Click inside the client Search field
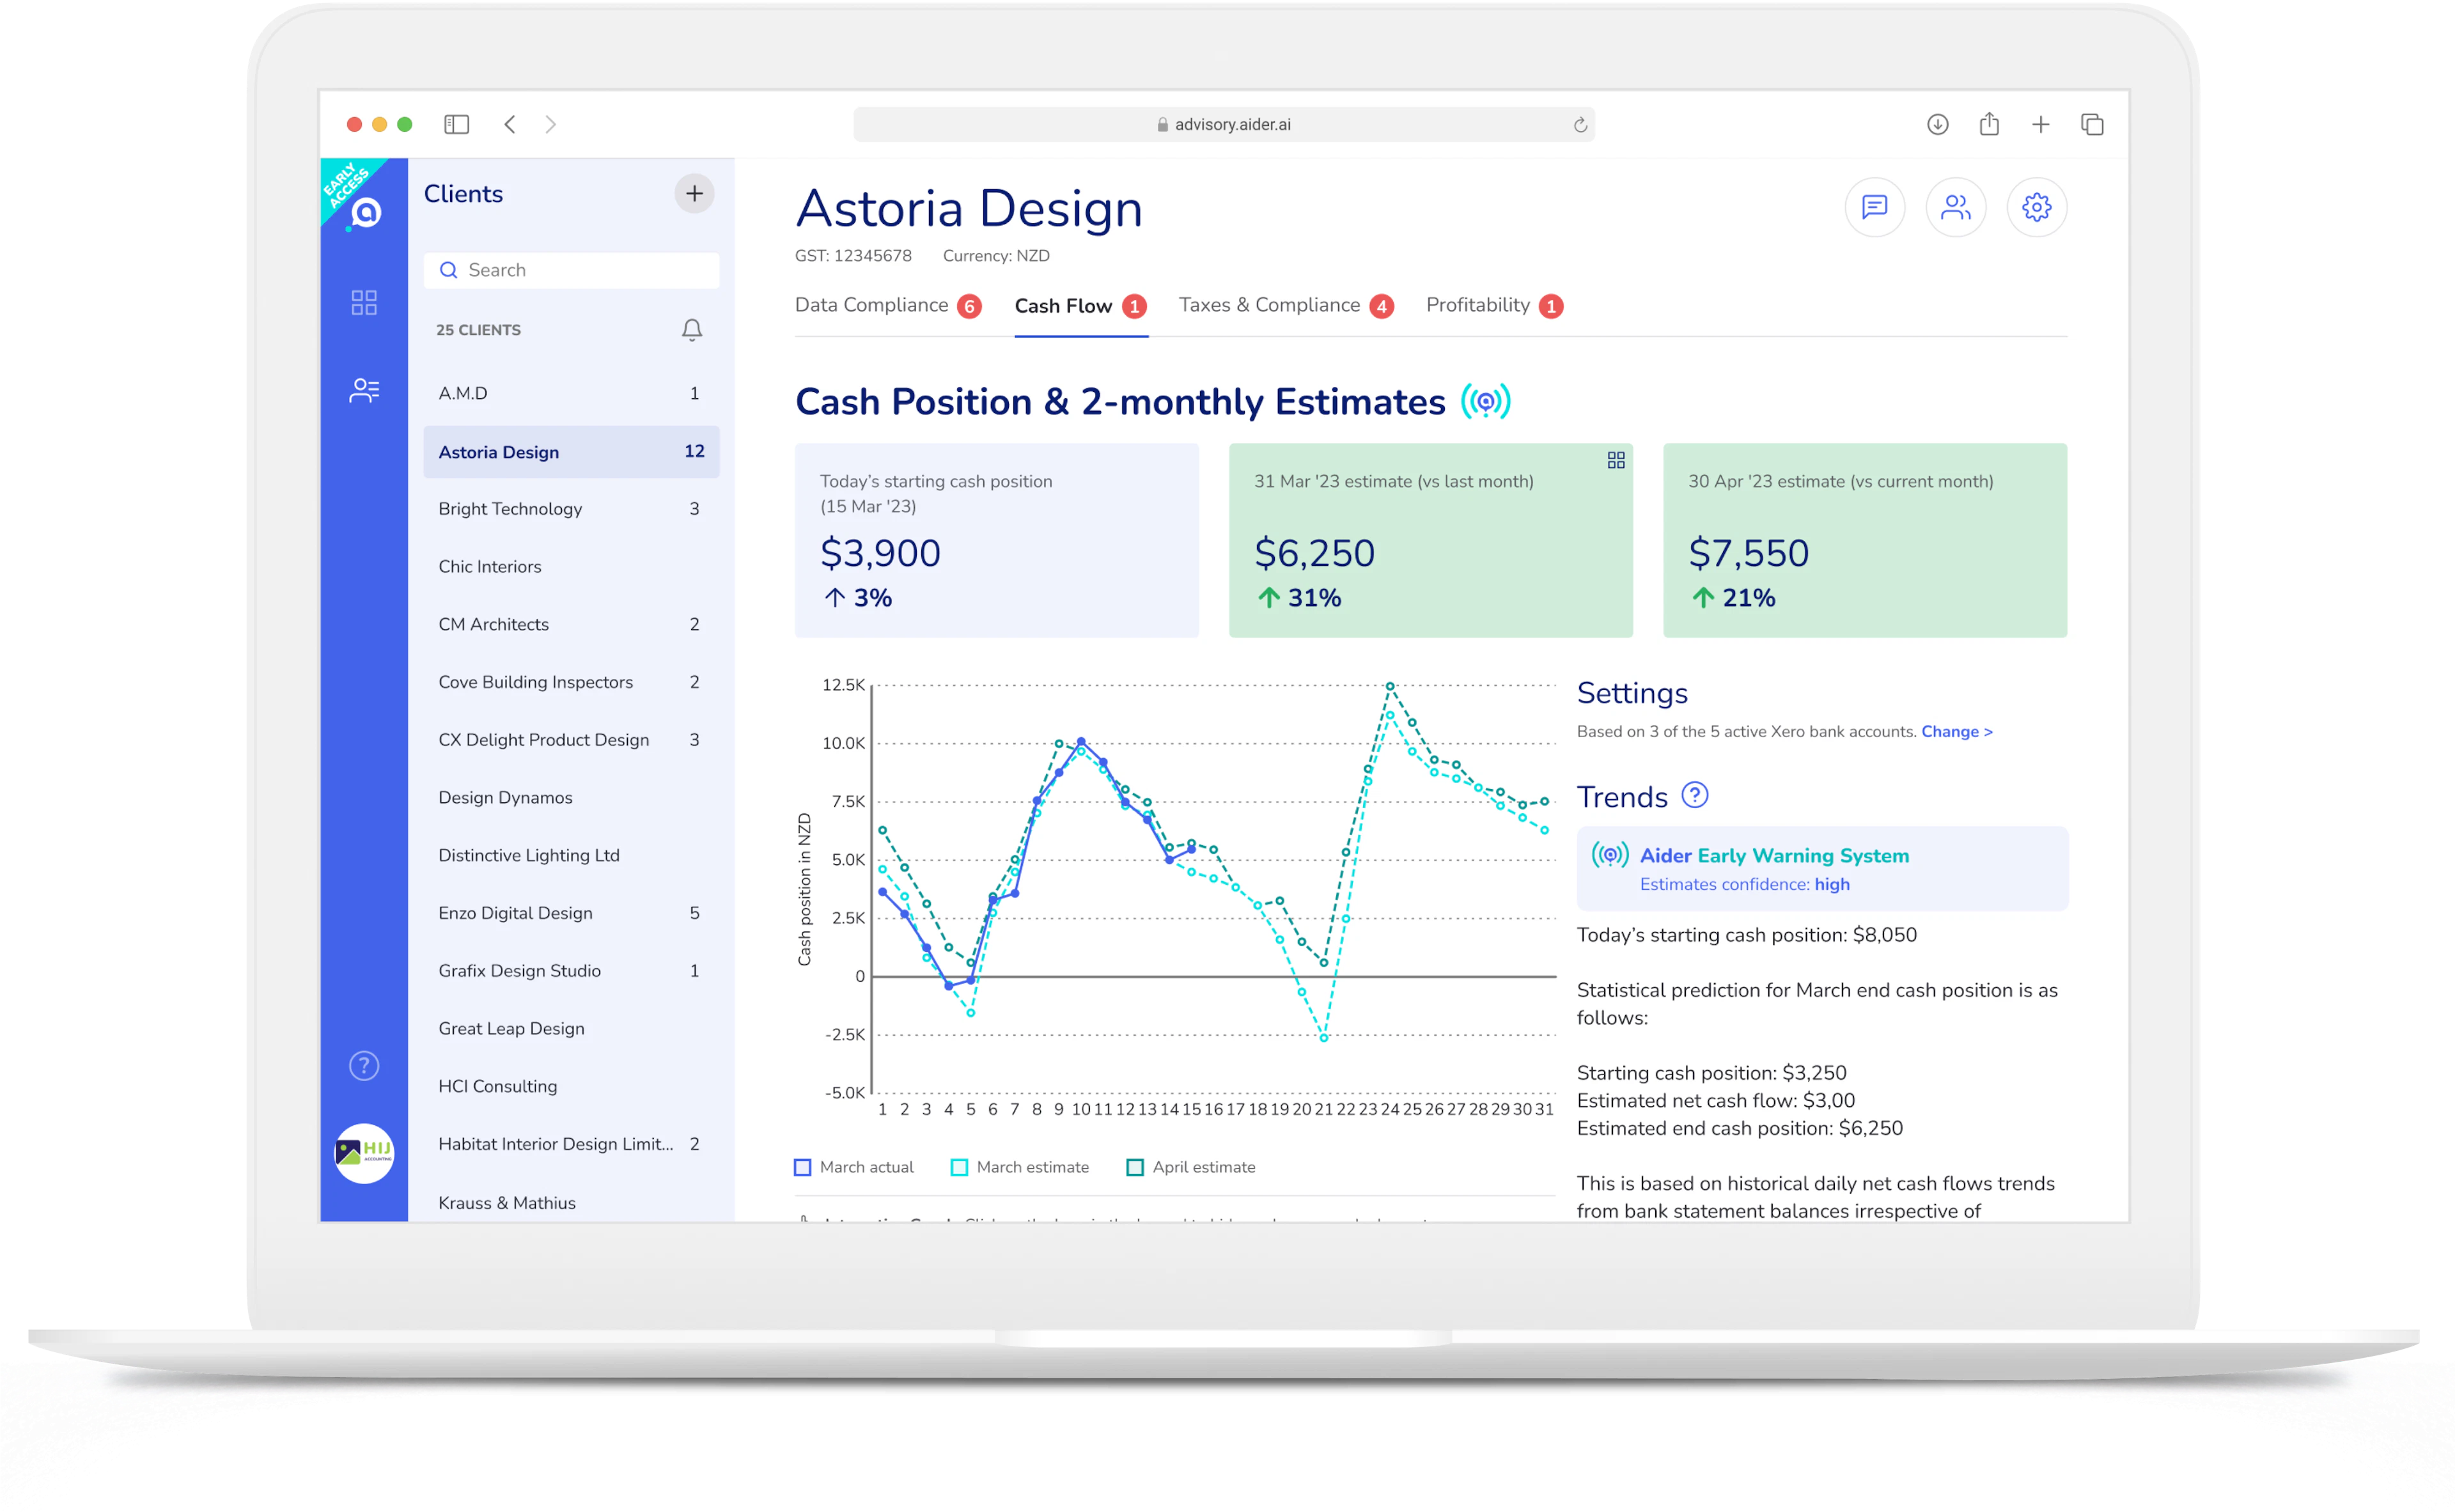Screen dimensions: 2455x1512 [571, 269]
